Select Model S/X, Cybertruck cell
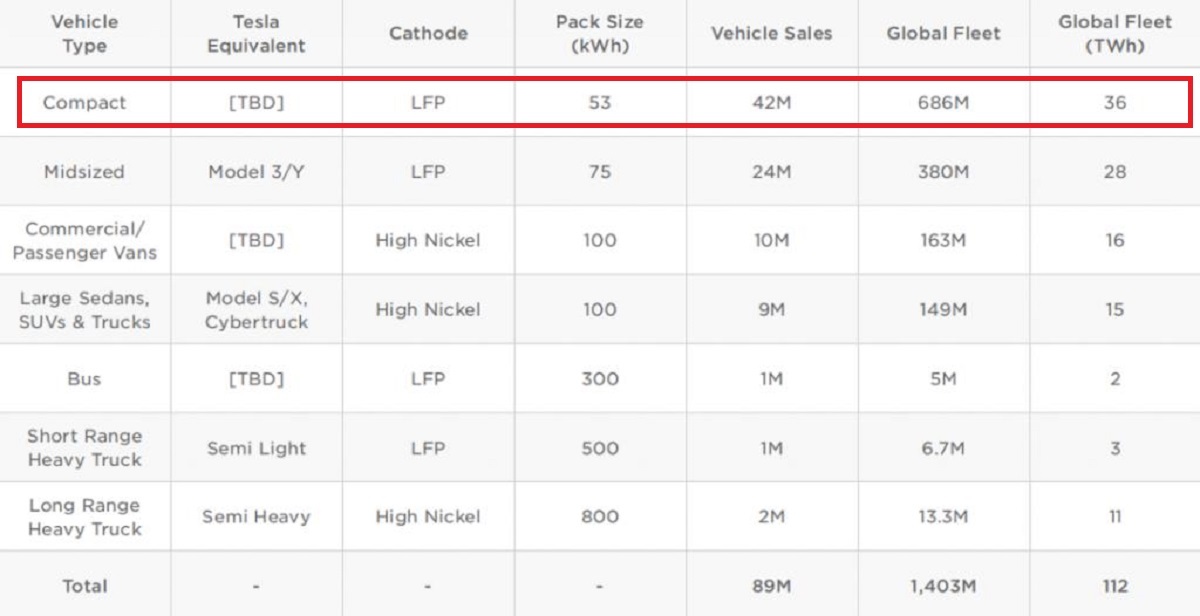This screenshot has width=1200, height=616. 256,310
